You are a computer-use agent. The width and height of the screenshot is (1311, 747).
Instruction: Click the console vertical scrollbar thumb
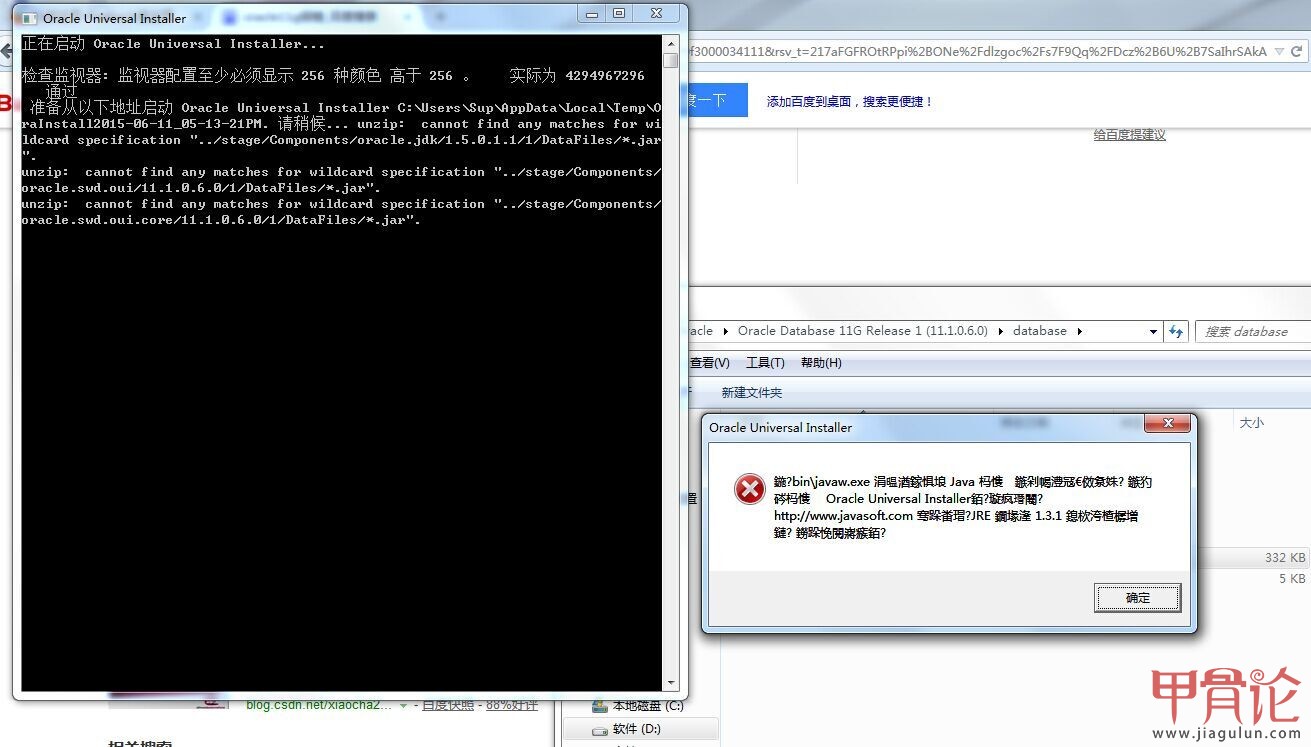[671, 60]
